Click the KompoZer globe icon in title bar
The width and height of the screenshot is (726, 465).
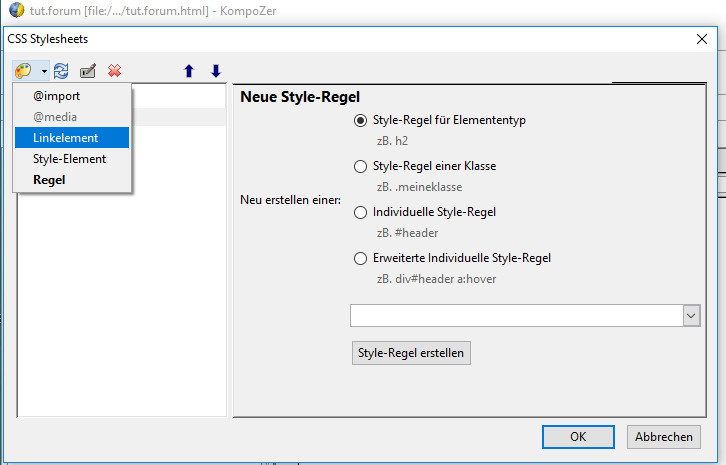[17, 10]
